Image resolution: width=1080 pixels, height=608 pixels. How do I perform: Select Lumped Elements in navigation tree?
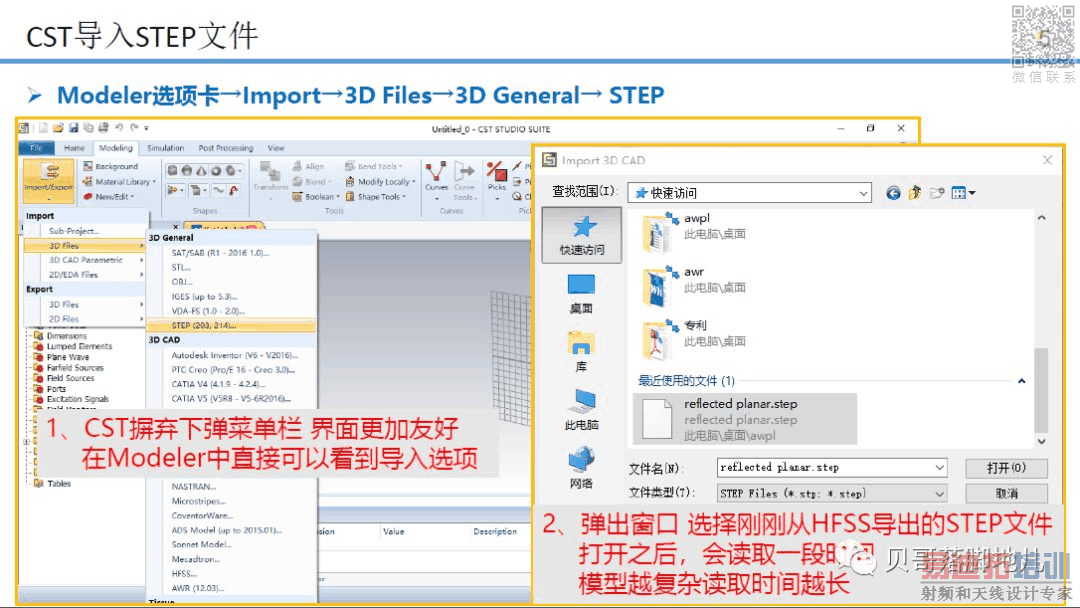coord(79,346)
